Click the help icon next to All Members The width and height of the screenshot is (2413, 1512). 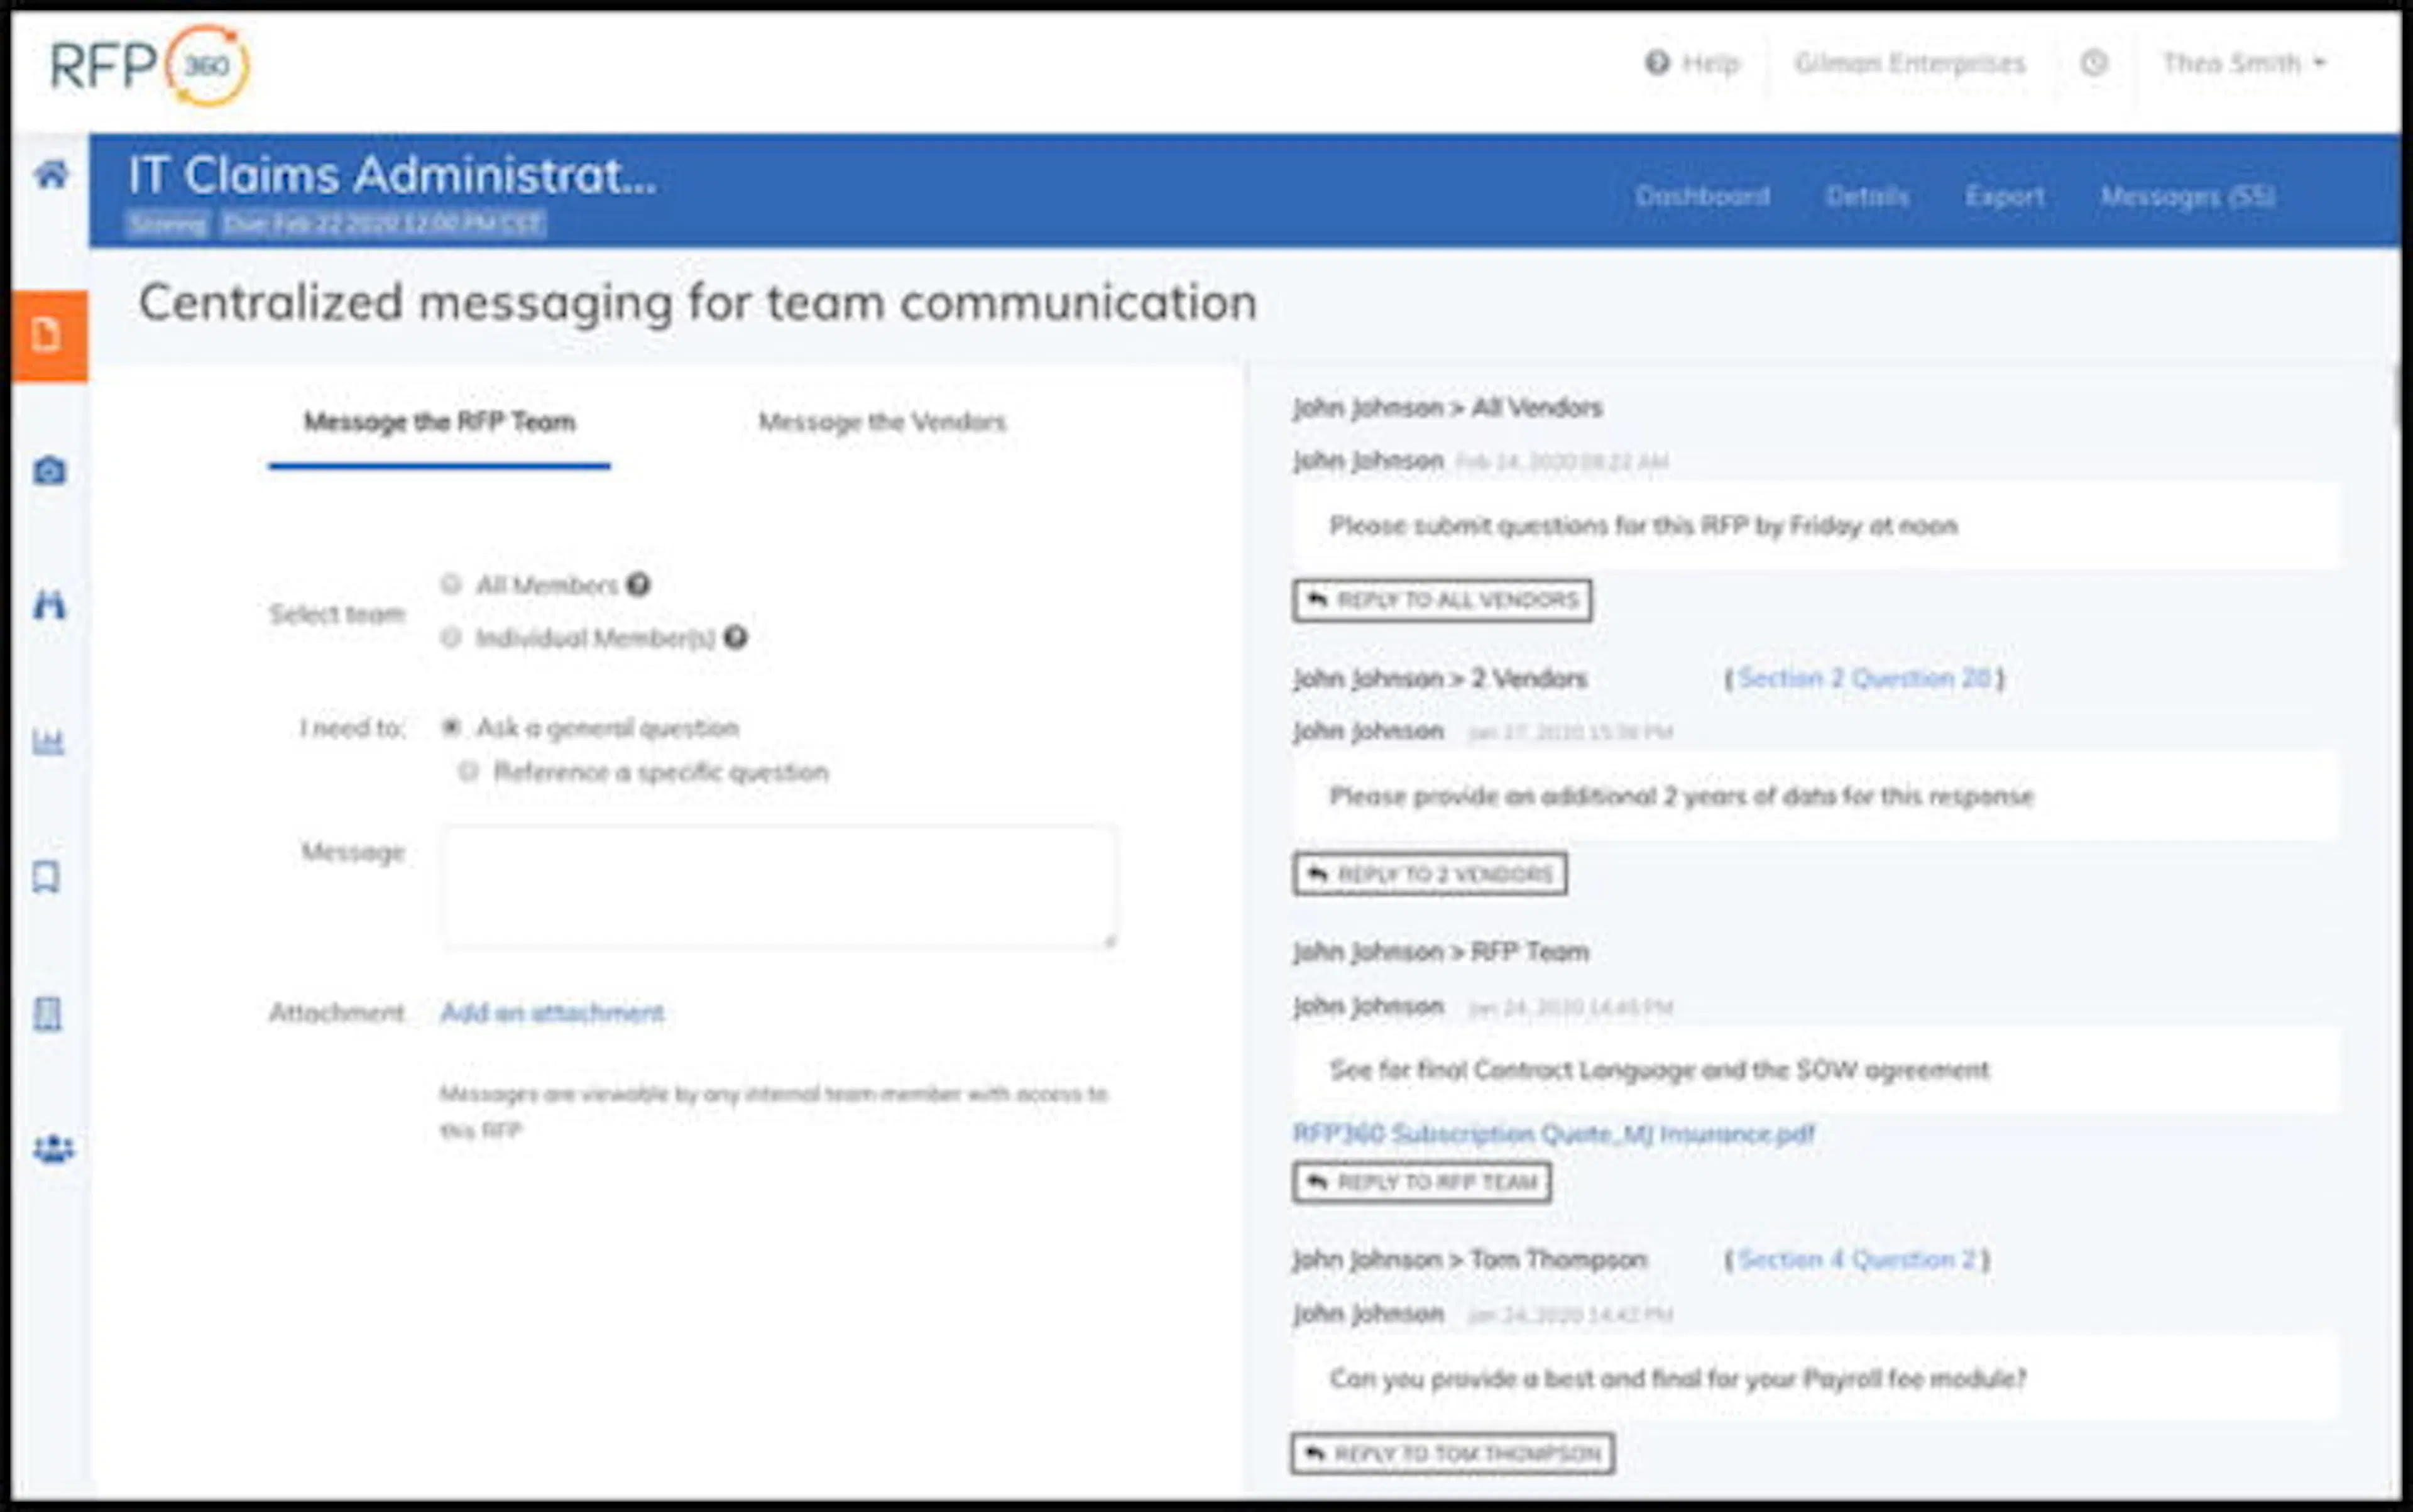click(638, 584)
